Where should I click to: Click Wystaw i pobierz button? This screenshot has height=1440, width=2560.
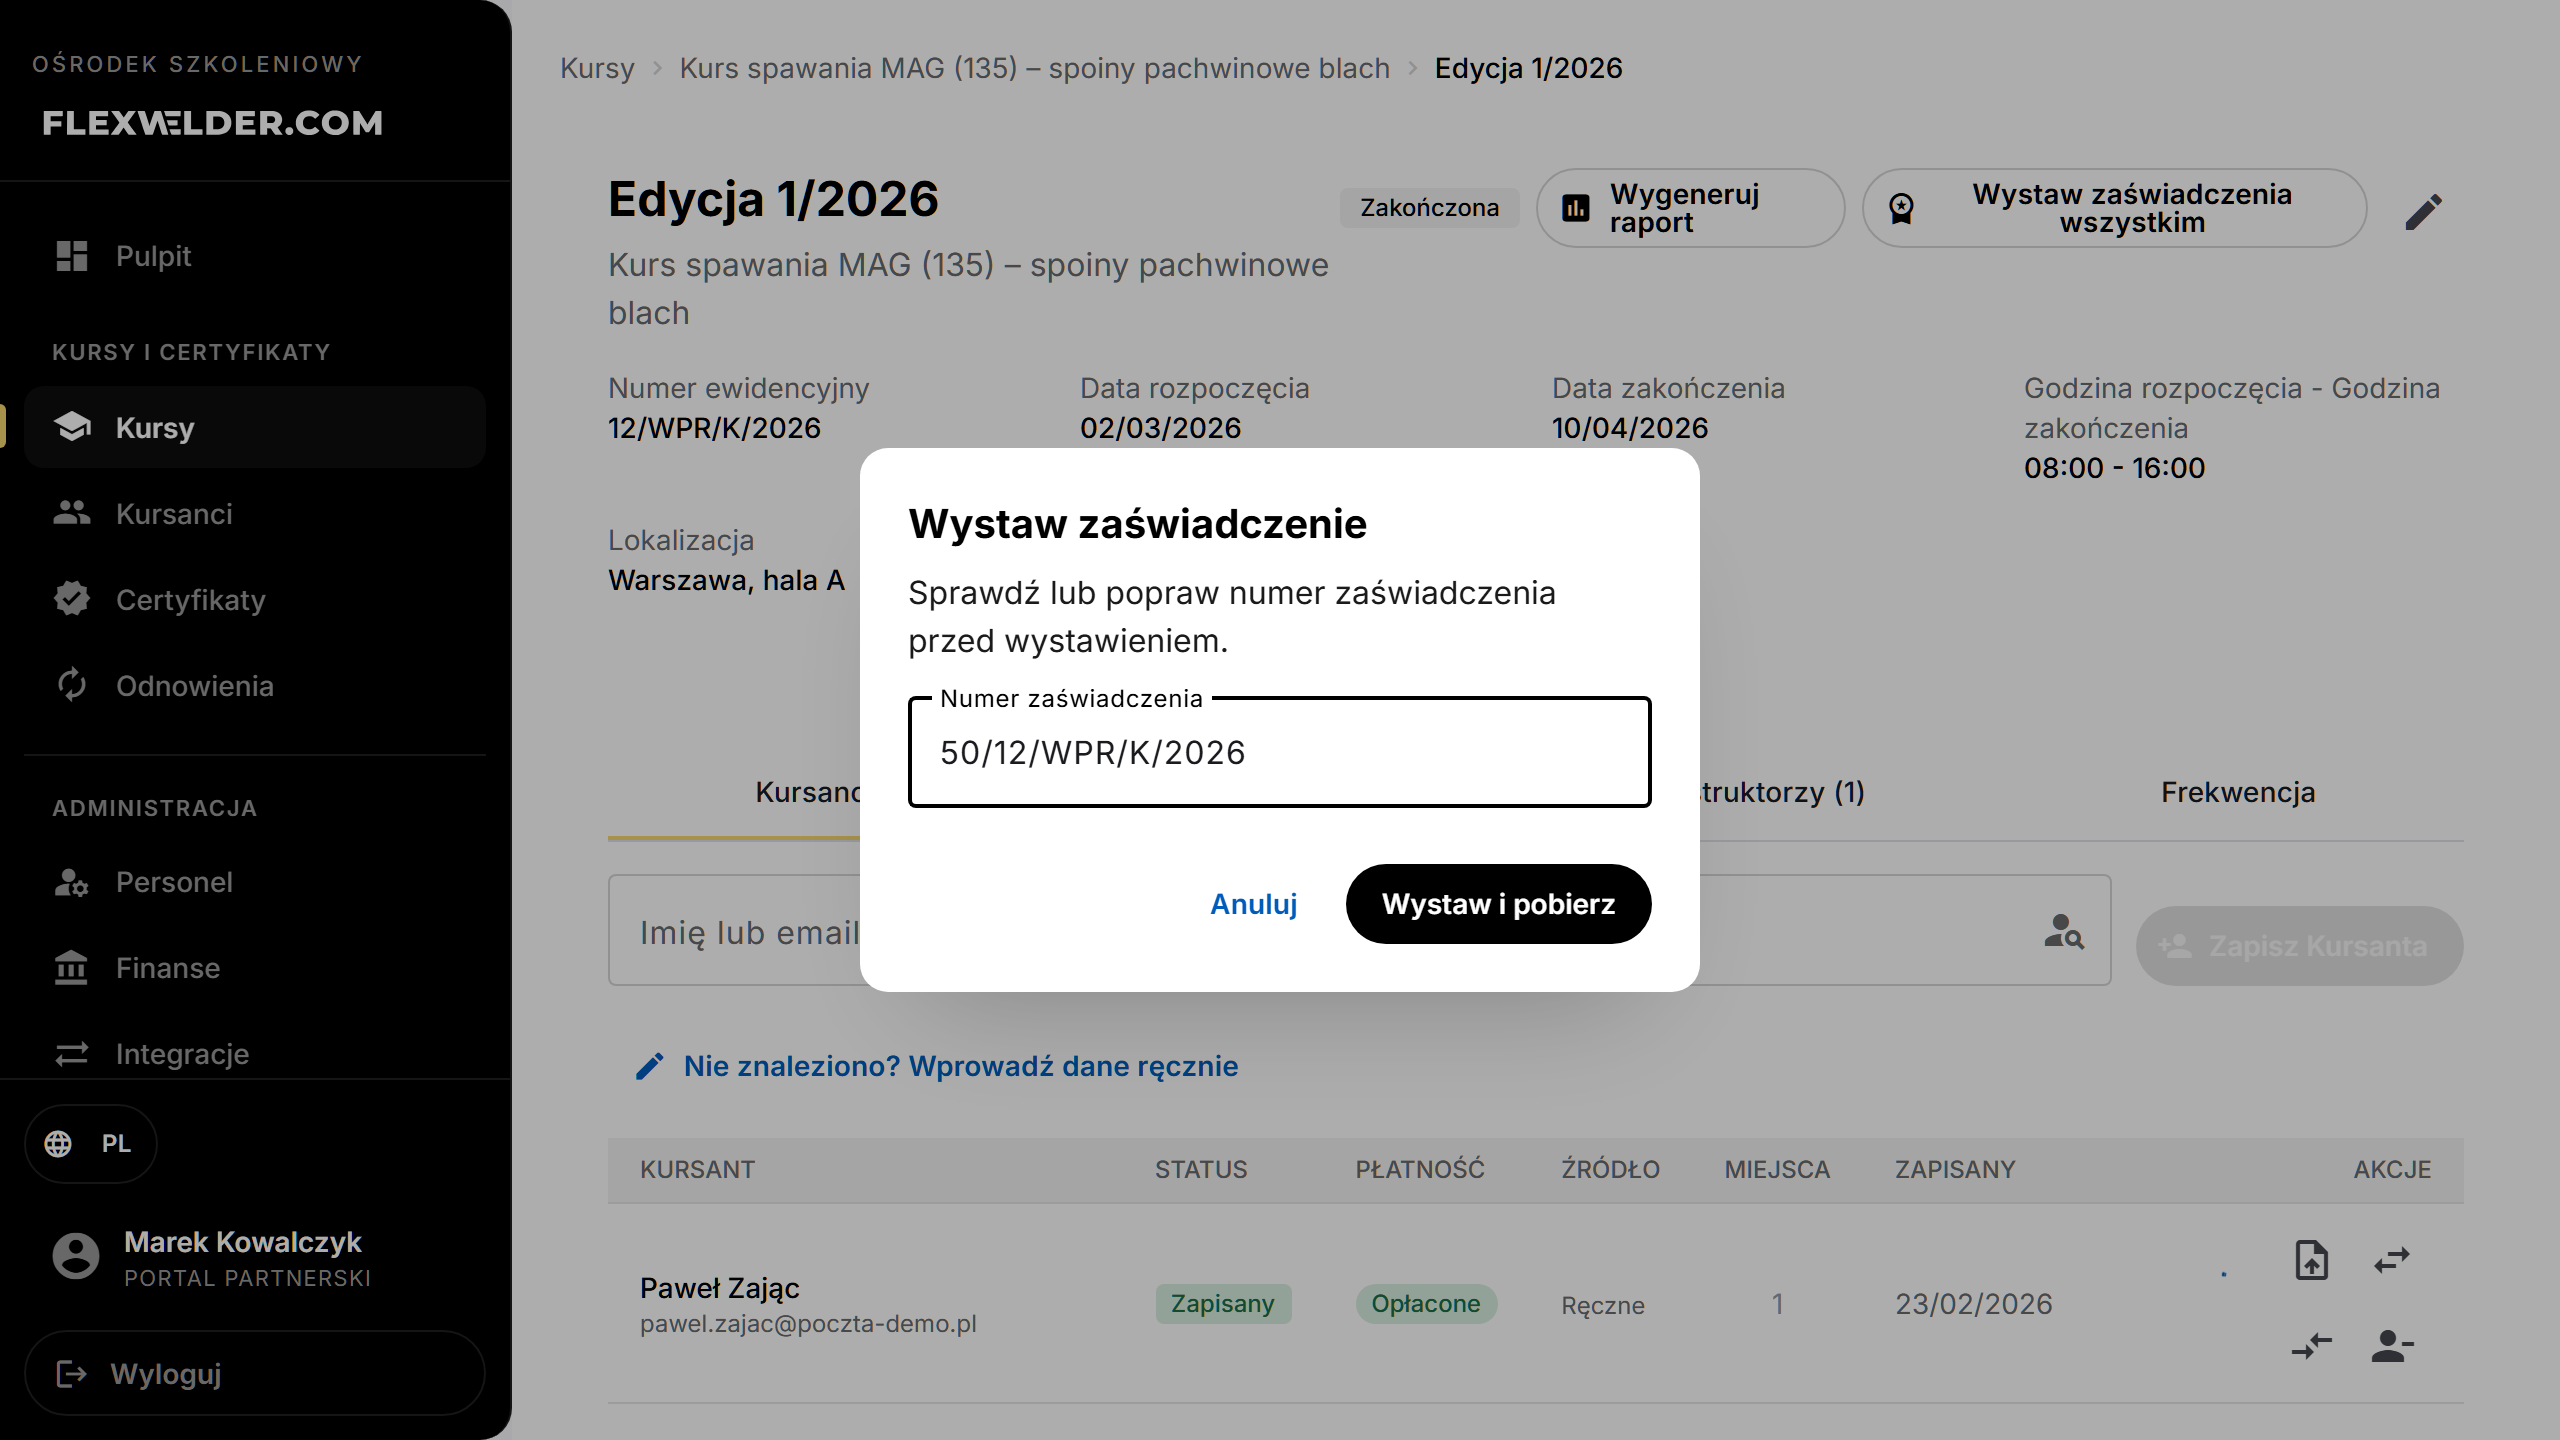click(1498, 904)
